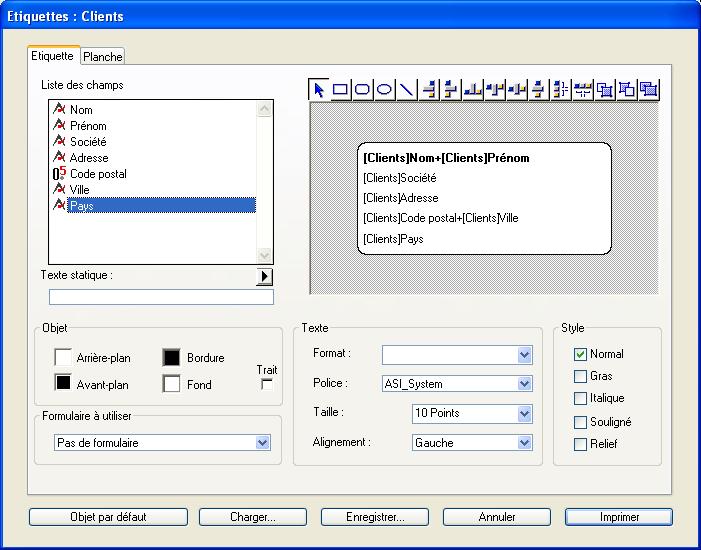The image size is (701, 550).
Task: Select the arrow pointer tool
Action: click(319, 89)
